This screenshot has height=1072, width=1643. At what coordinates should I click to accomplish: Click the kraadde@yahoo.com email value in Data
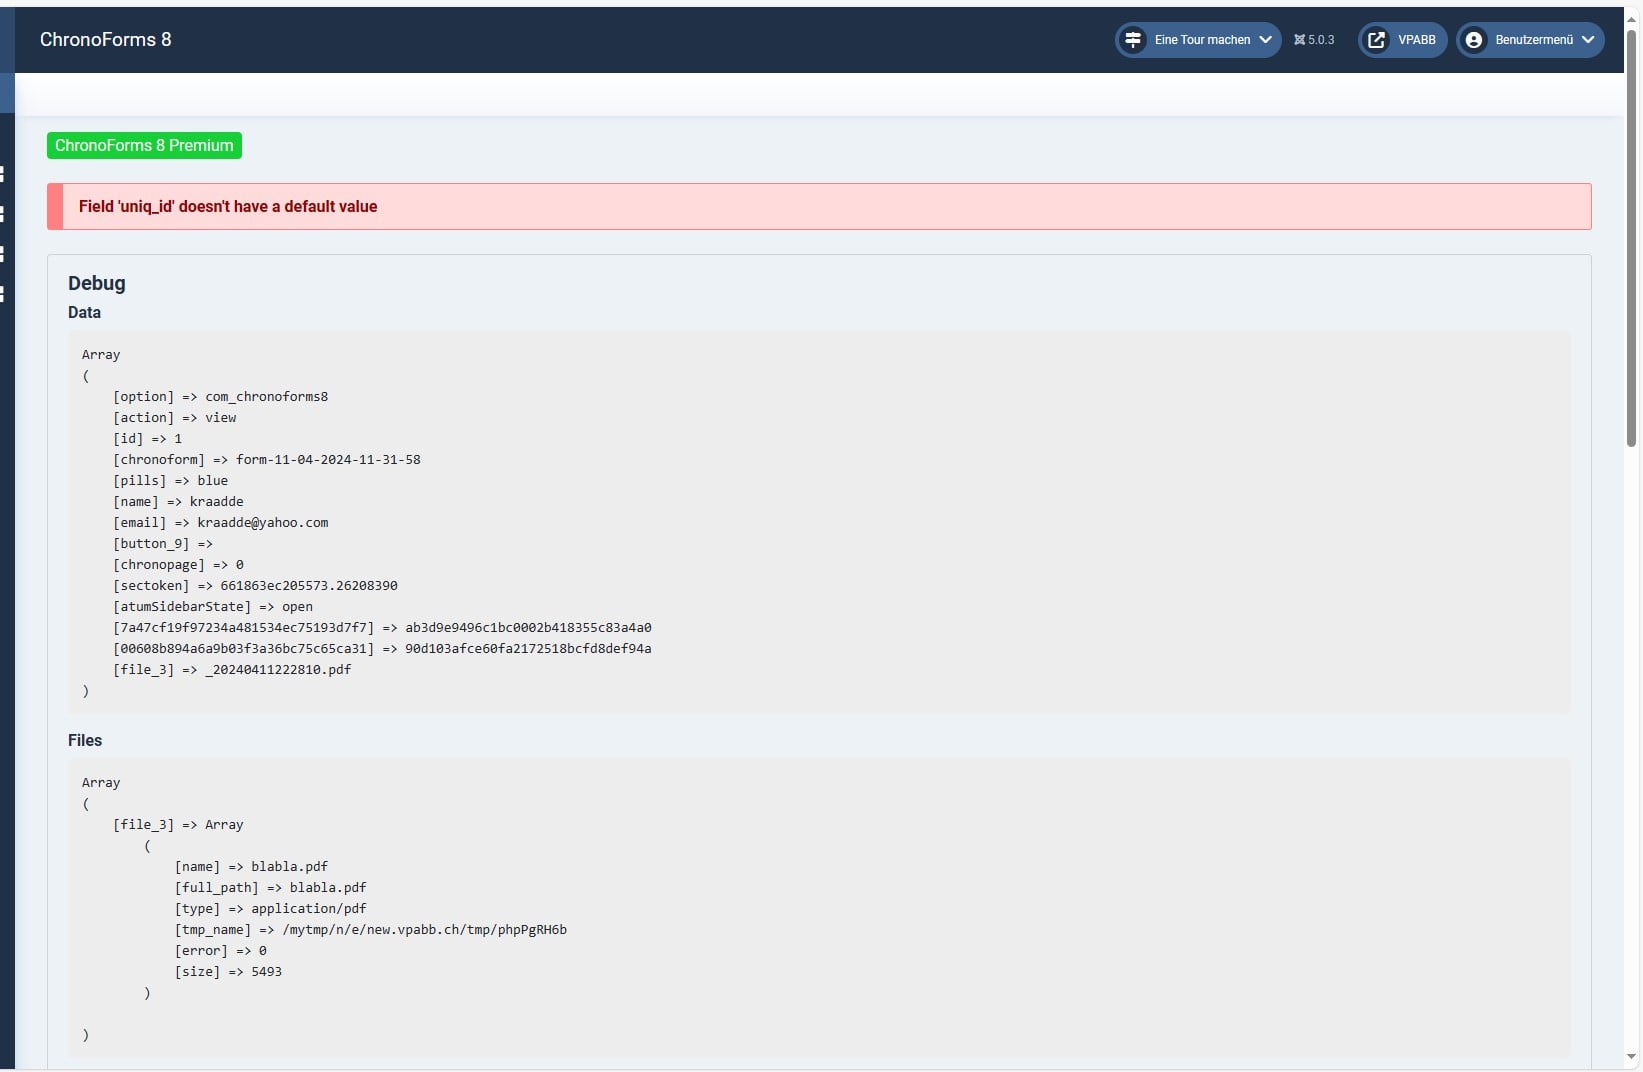tap(262, 523)
